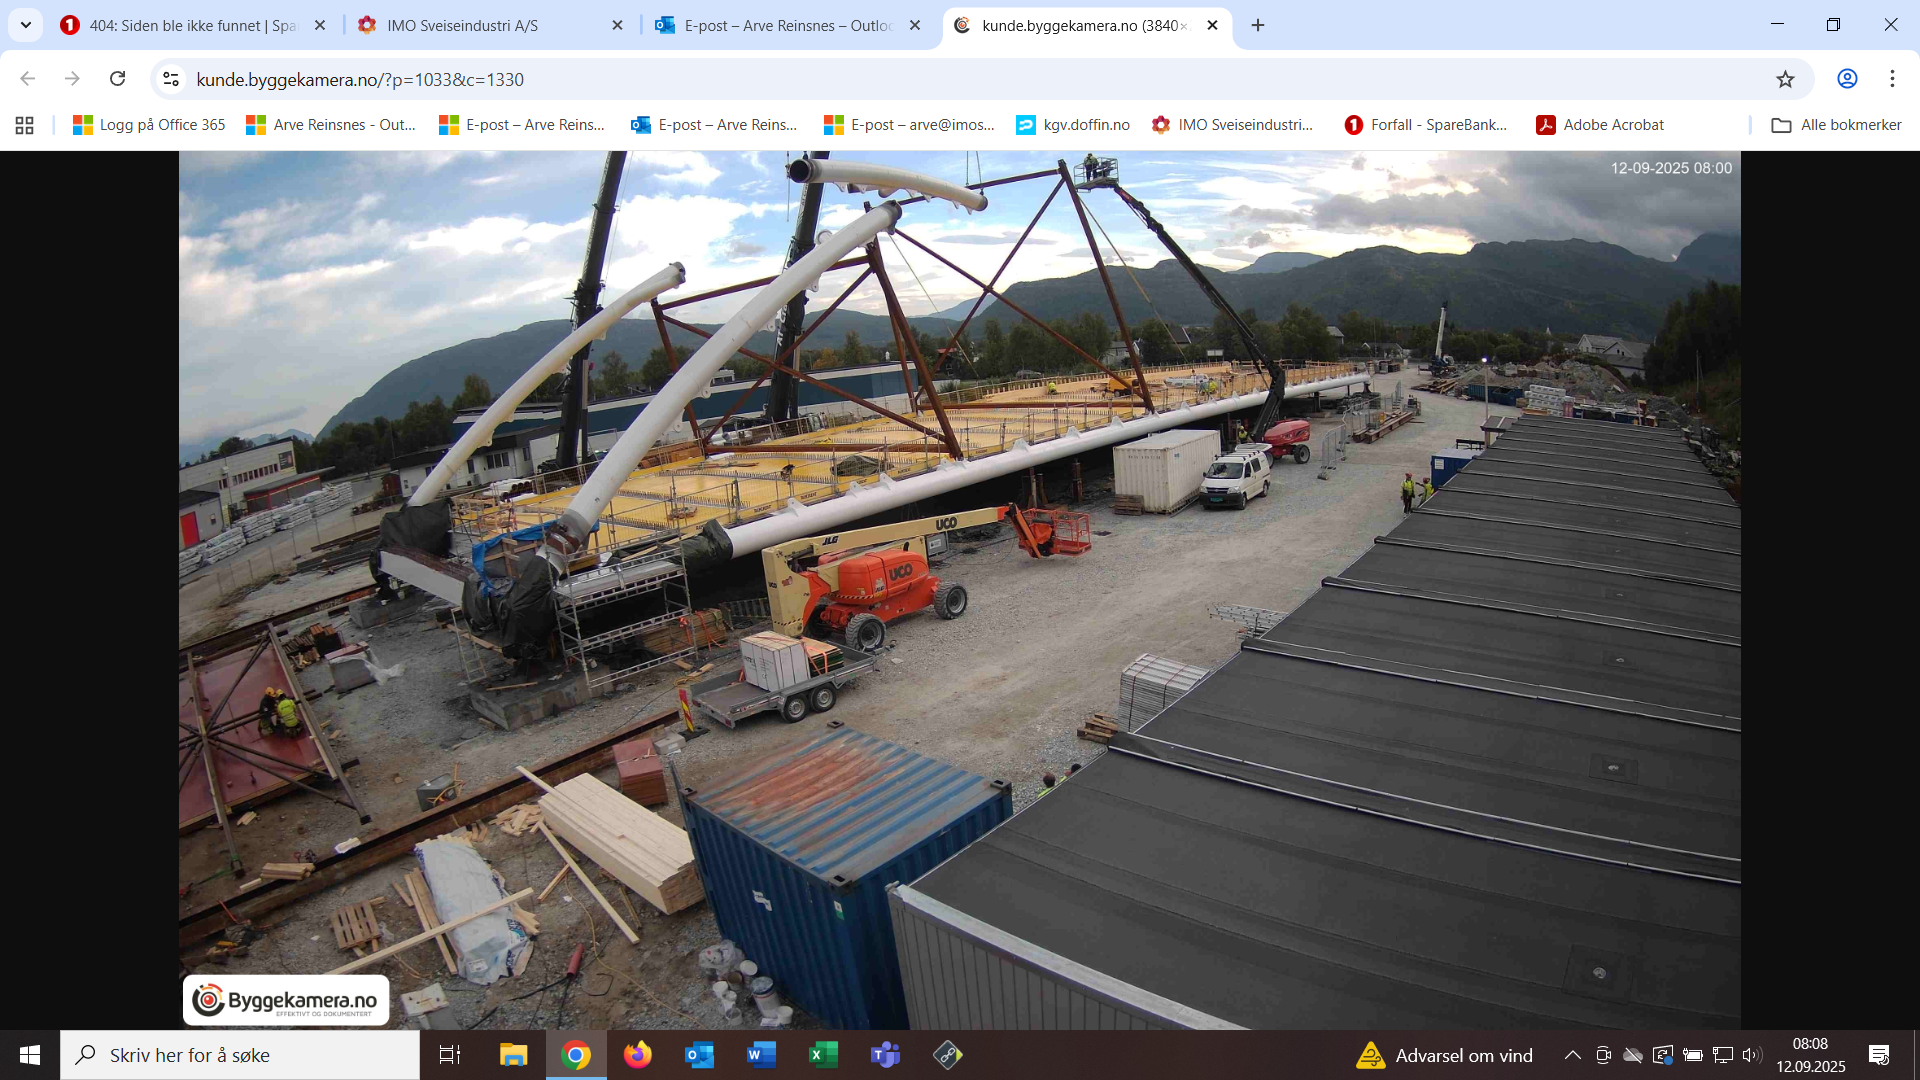
Task: Click the site information icon in address bar
Action: click(171, 79)
